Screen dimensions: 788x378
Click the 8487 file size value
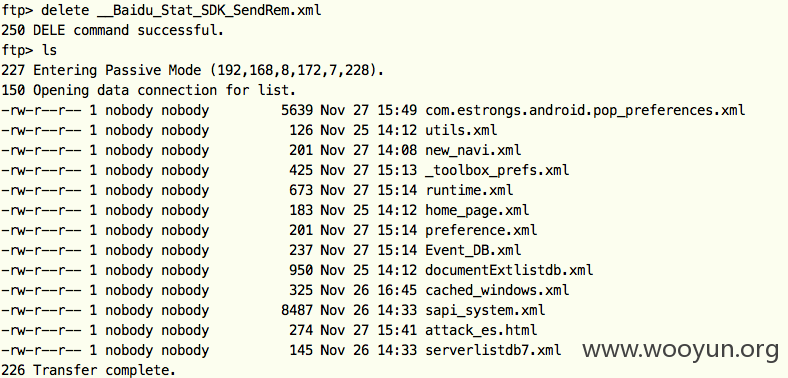tap(297, 311)
